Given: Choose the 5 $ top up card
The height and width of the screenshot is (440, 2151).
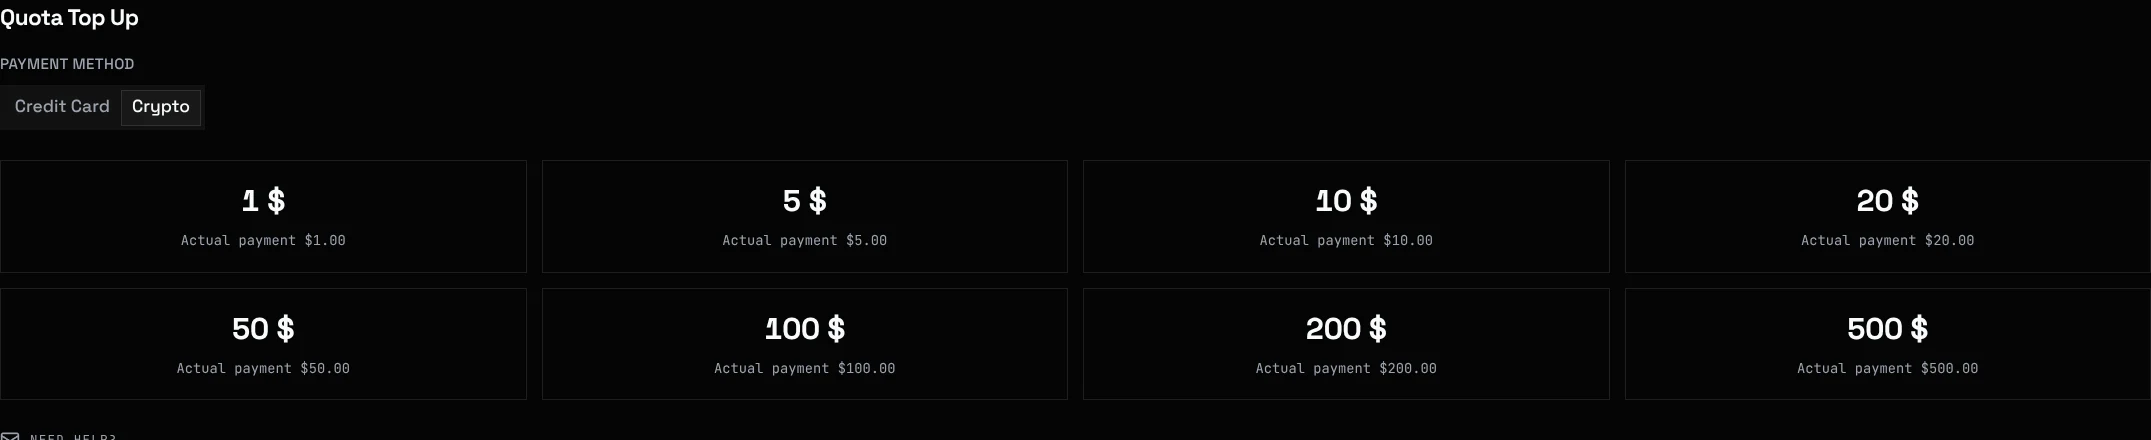Looking at the screenshot, I should (x=805, y=216).
